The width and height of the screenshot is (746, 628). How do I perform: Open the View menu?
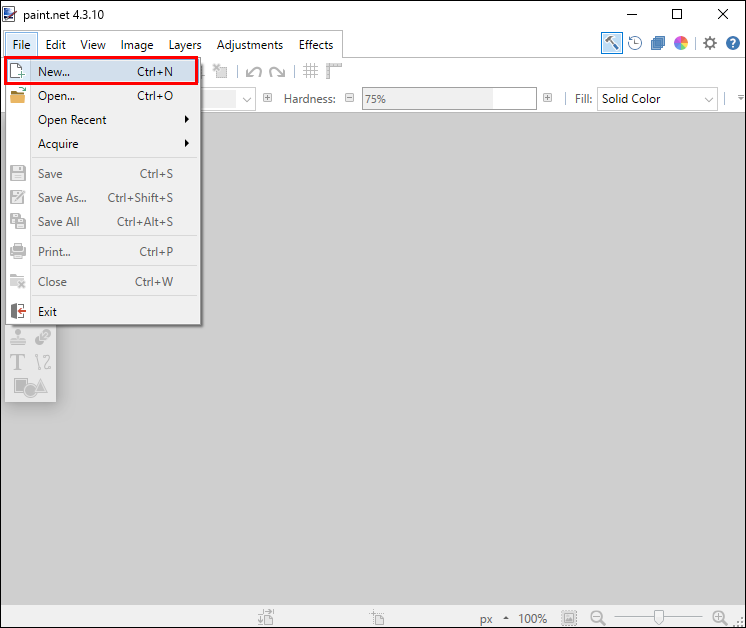pyautogui.click(x=93, y=45)
